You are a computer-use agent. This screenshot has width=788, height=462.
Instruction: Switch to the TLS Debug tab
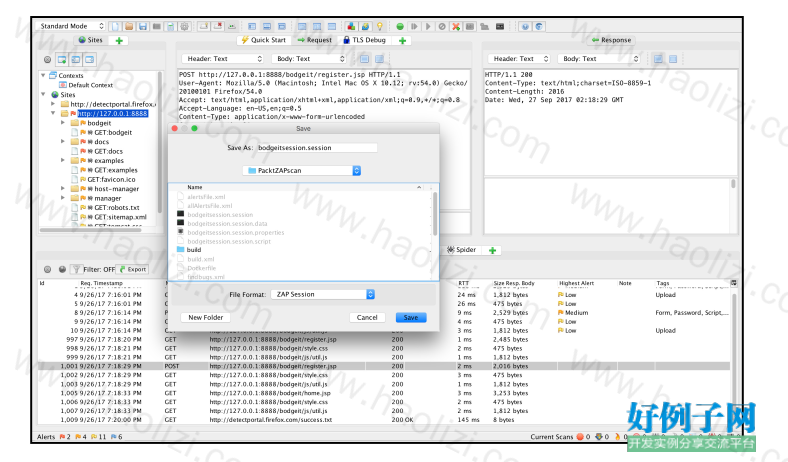click(x=364, y=40)
